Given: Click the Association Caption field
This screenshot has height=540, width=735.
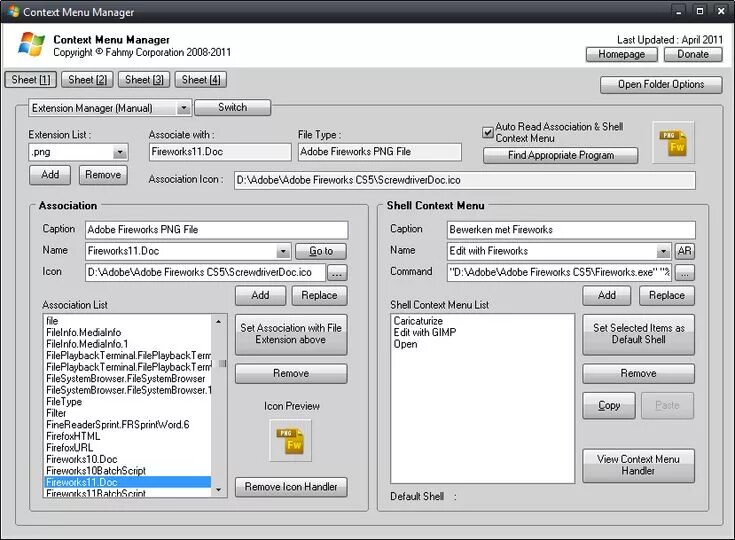Looking at the screenshot, I should [217, 230].
